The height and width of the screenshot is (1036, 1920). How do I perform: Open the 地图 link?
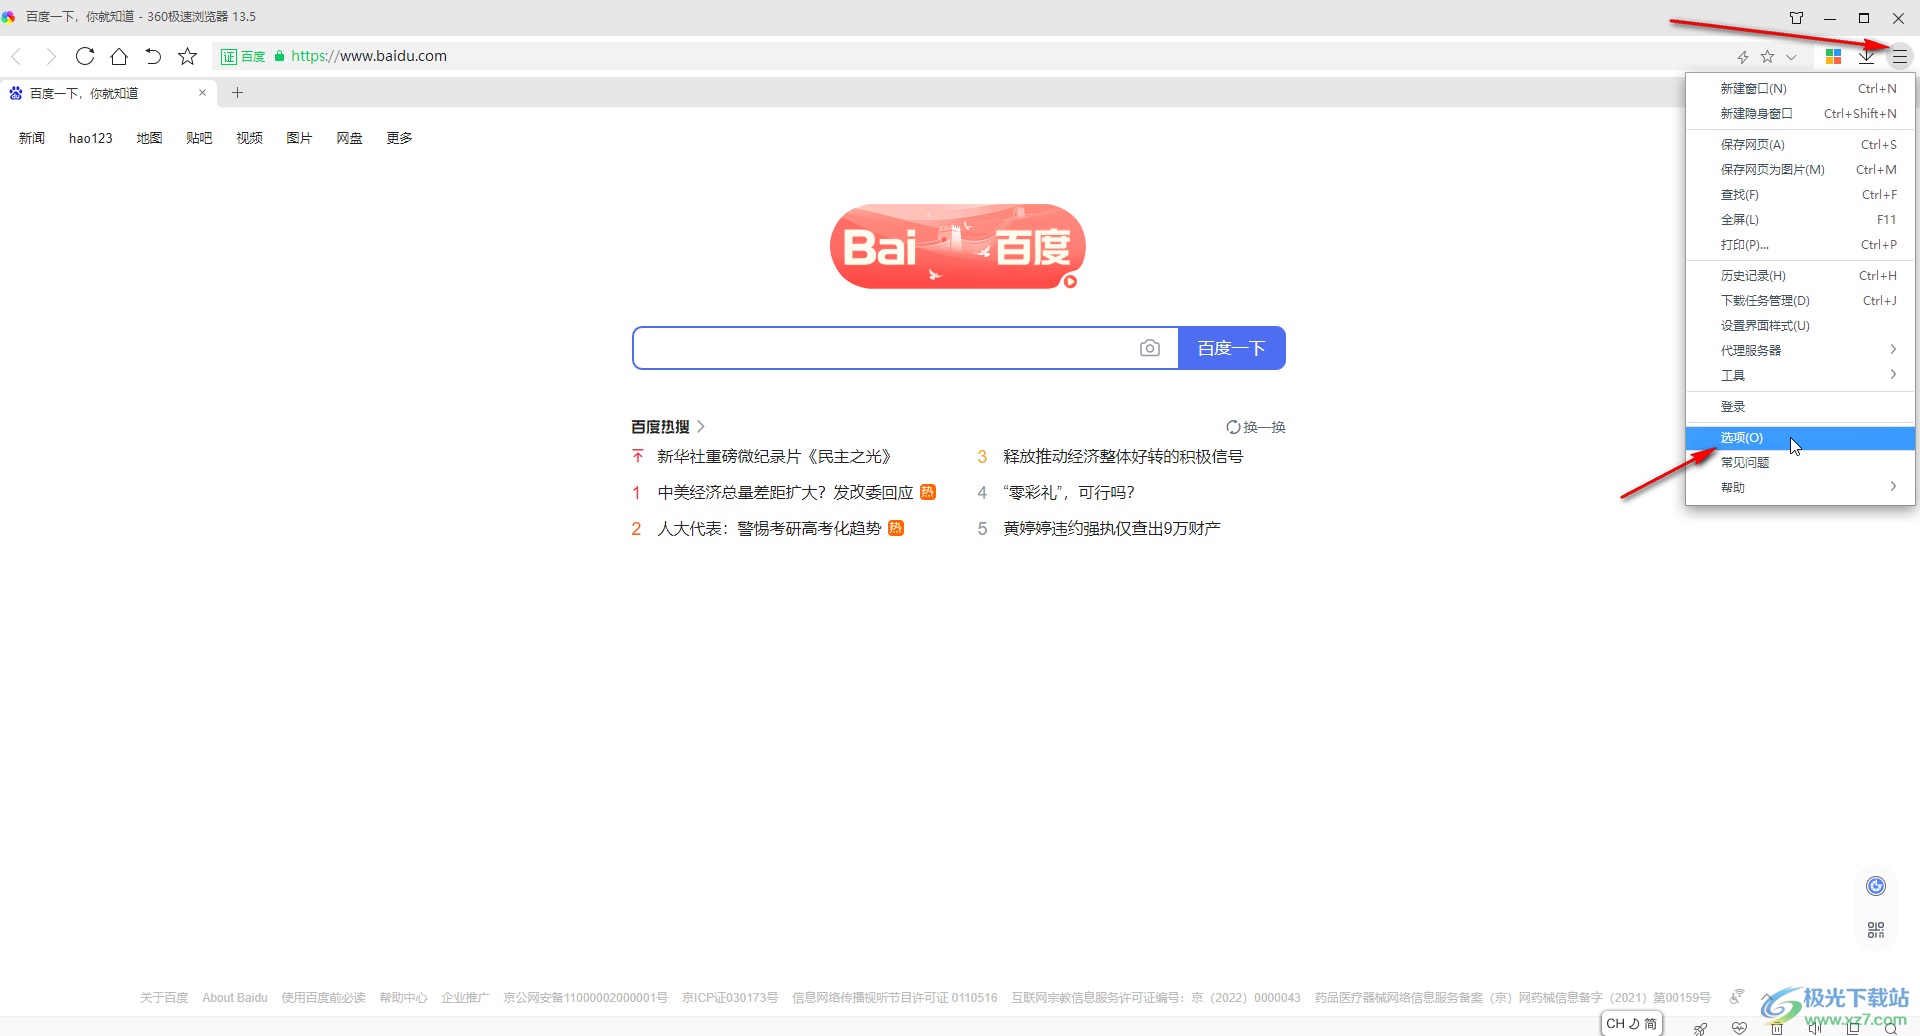point(149,138)
